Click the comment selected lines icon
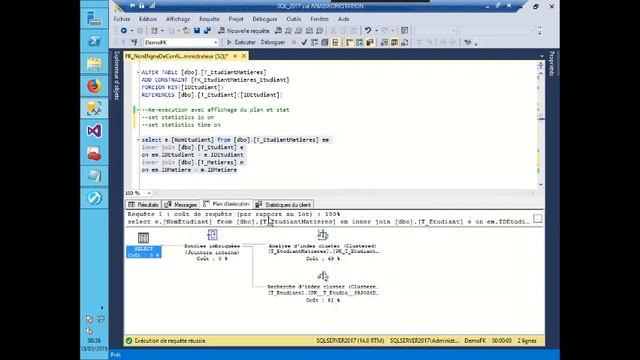The width and height of the screenshot is (640, 360). click(x=419, y=42)
